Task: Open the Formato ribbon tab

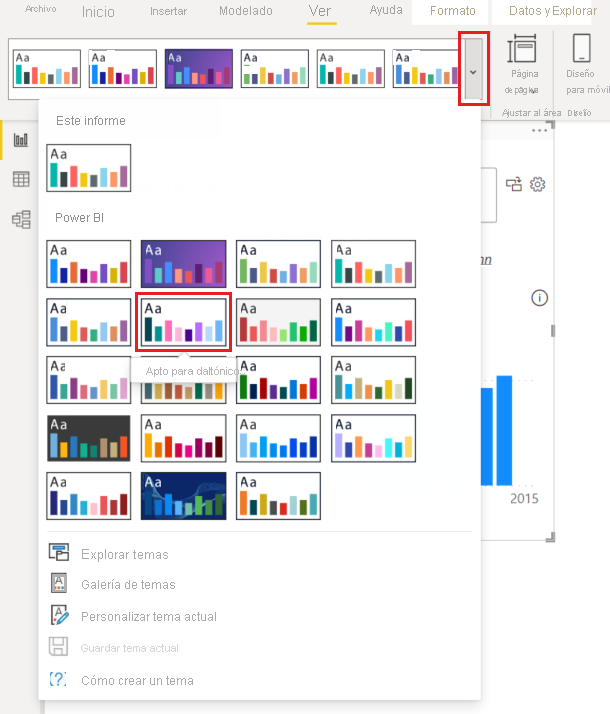Action: click(452, 10)
